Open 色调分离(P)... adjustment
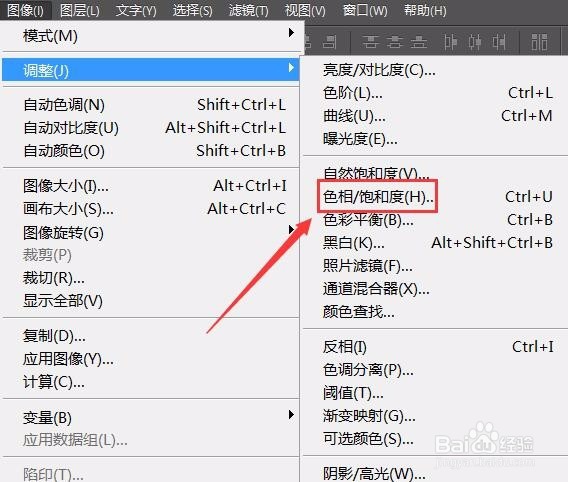The width and height of the screenshot is (568, 482). [x=435, y=370]
